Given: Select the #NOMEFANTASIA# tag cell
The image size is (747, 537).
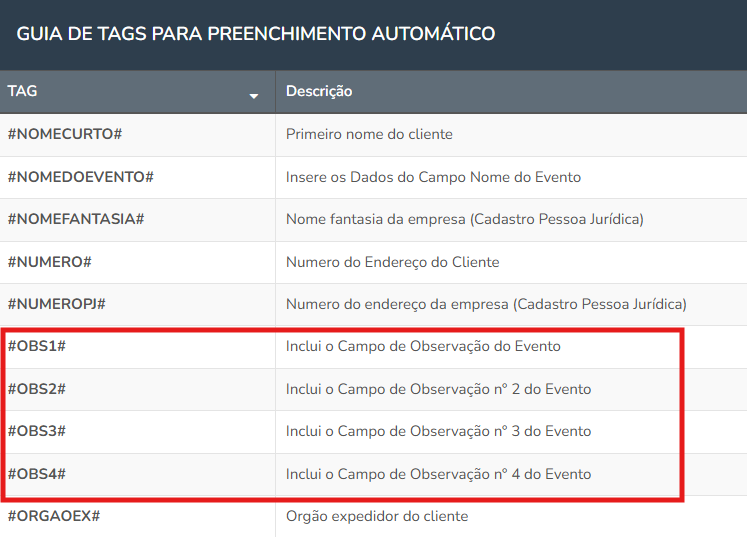Looking at the screenshot, I should tap(138, 220).
